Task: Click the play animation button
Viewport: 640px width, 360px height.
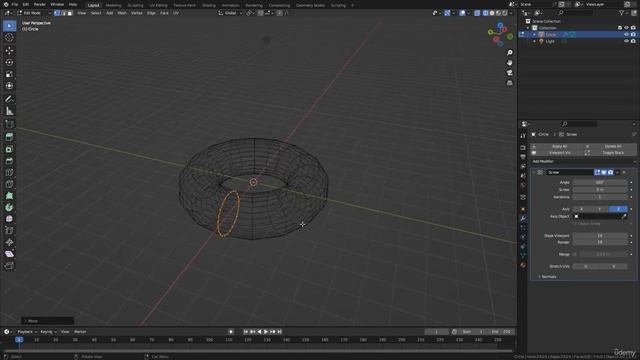Action: coord(266,332)
